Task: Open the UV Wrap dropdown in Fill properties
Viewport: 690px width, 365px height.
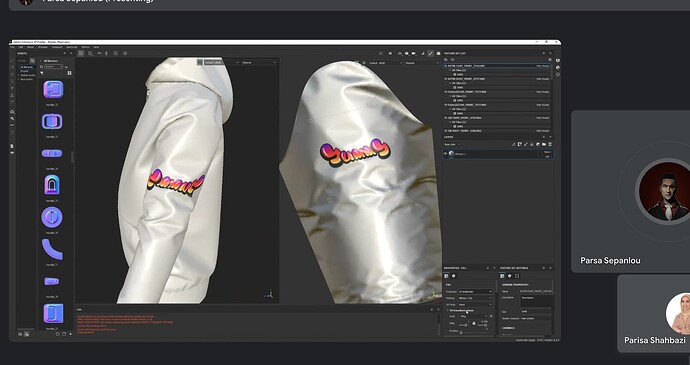Action: (x=475, y=305)
